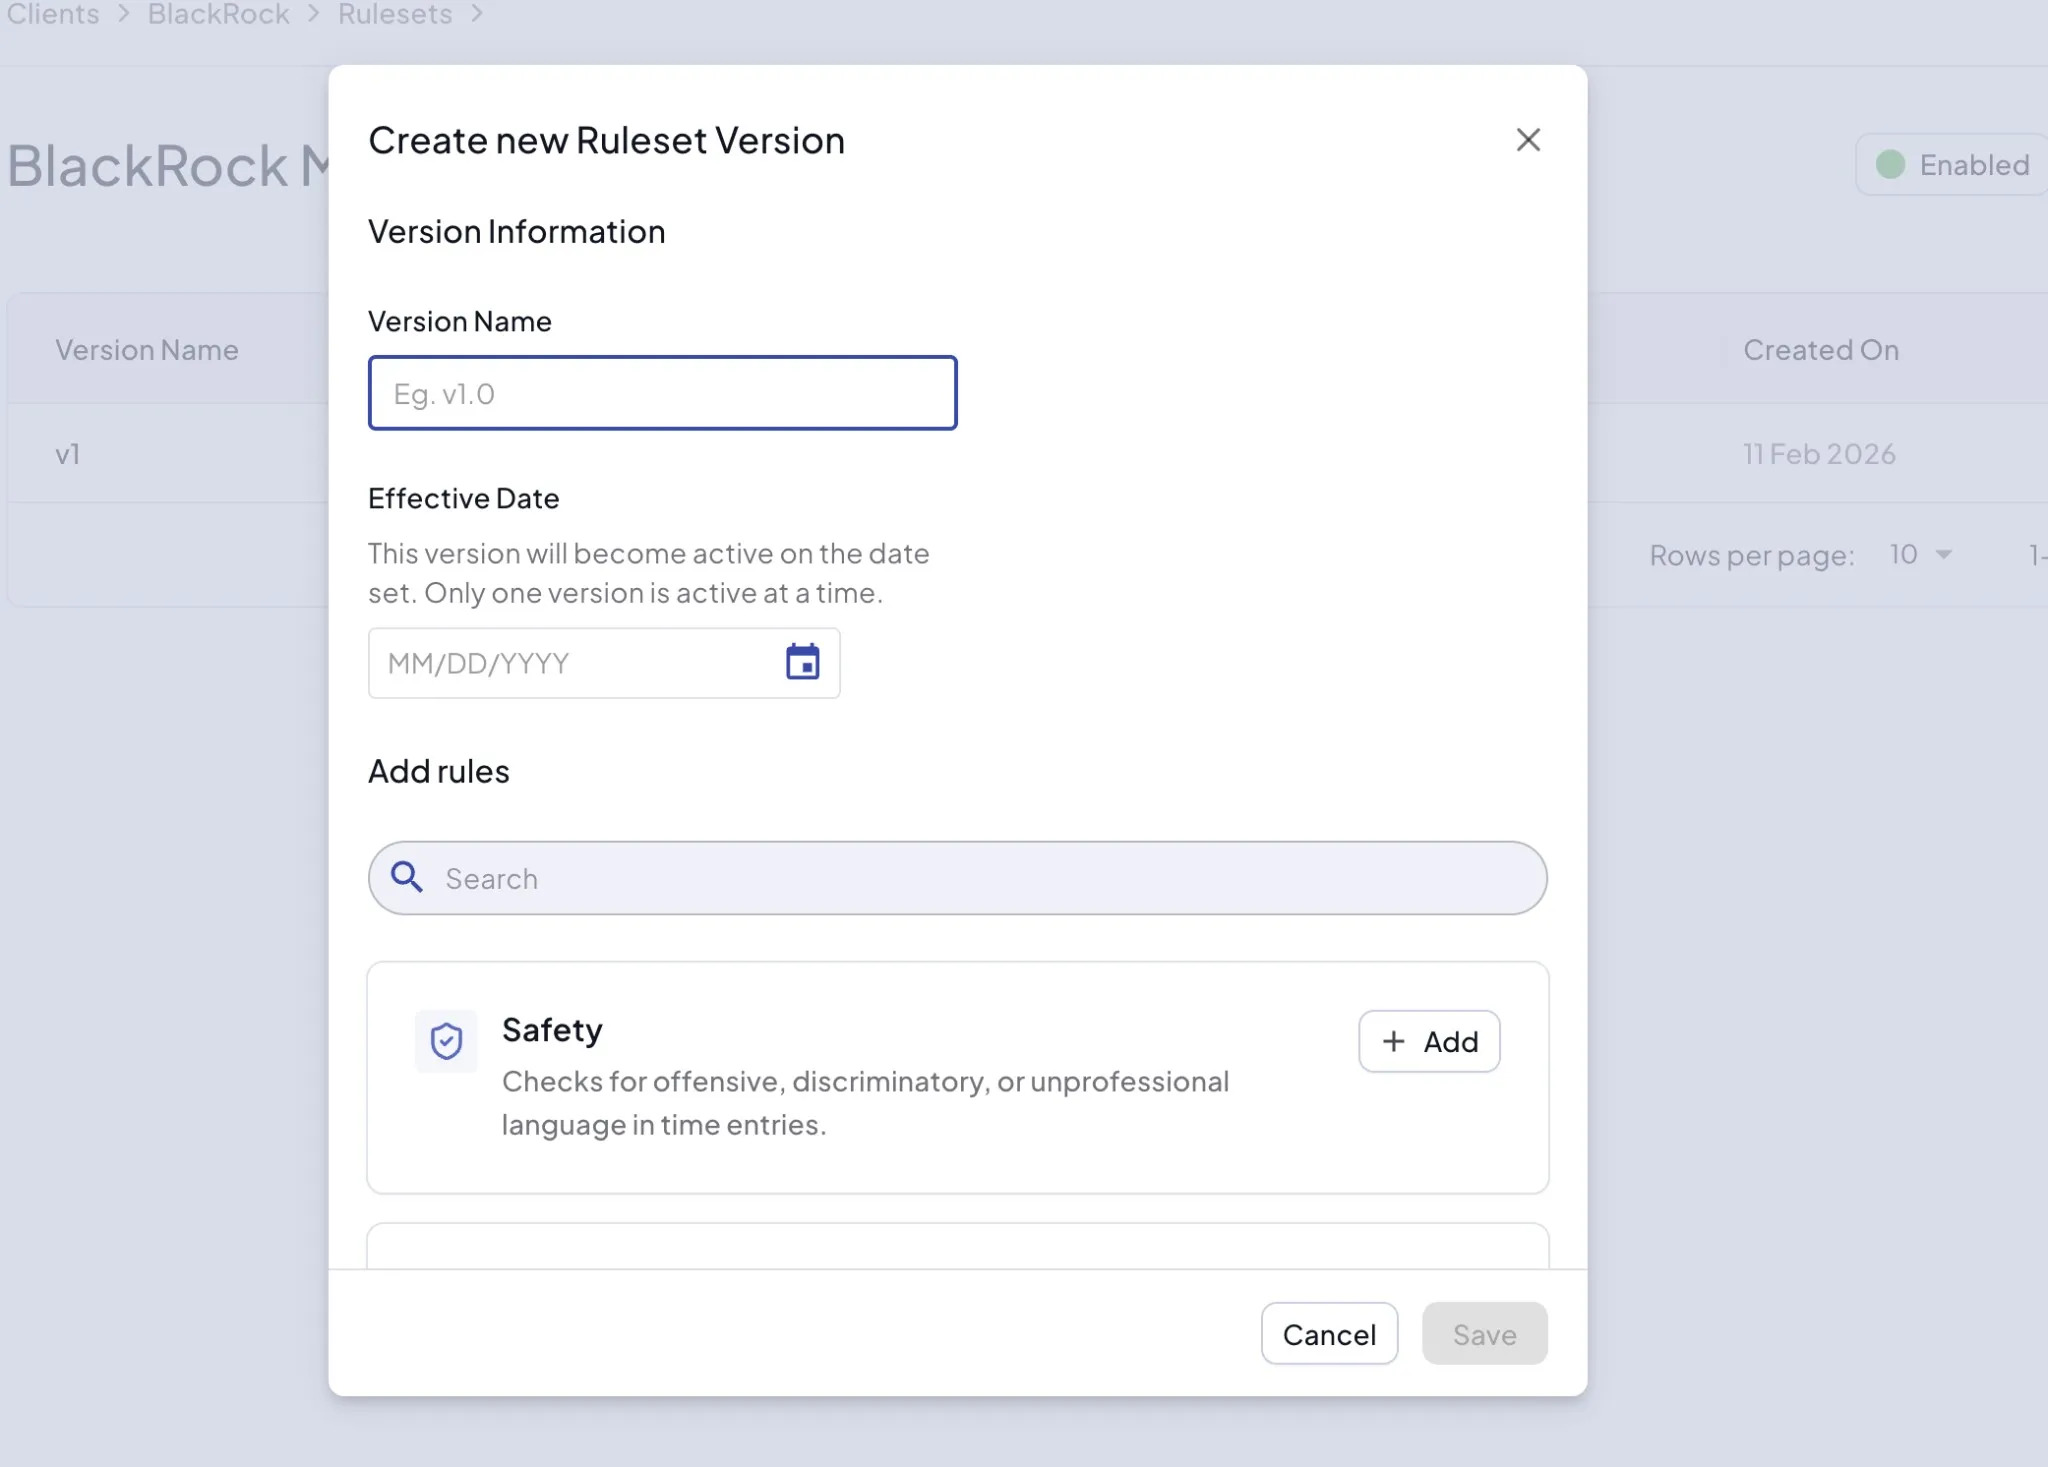
Task: Click the chevron after Rulesets in breadcrumb
Action: 476,14
